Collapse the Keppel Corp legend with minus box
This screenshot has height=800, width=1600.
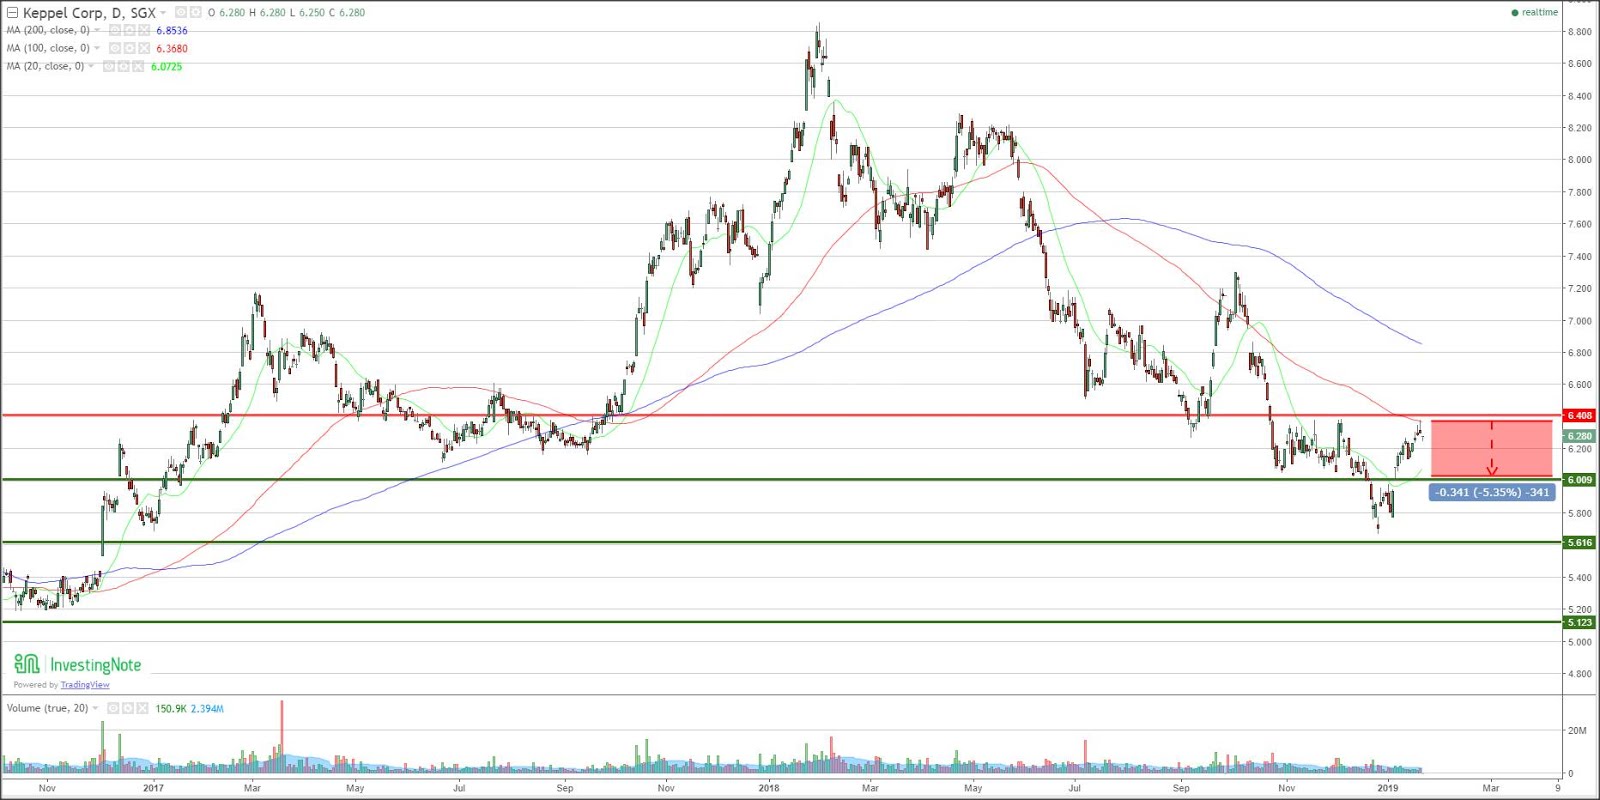(12, 12)
